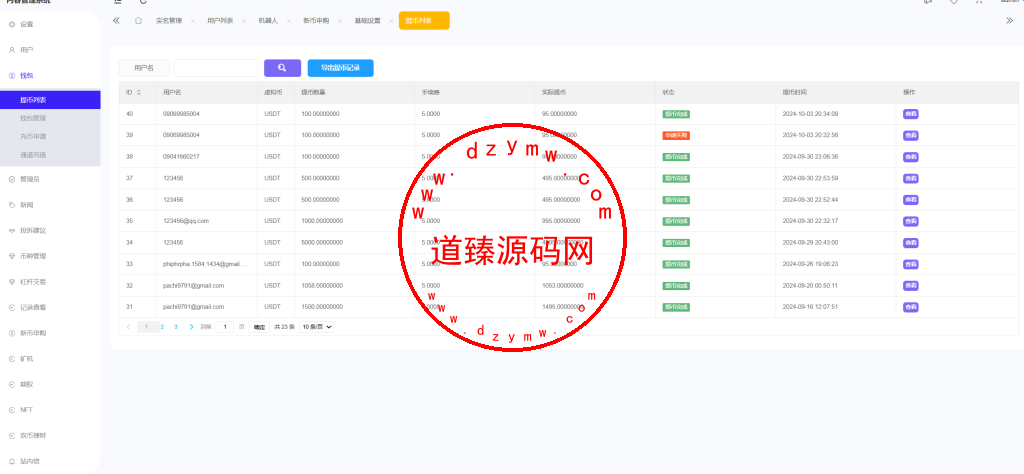
Task: View details for withdrawal ID 37
Action: (x=910, y=178)
